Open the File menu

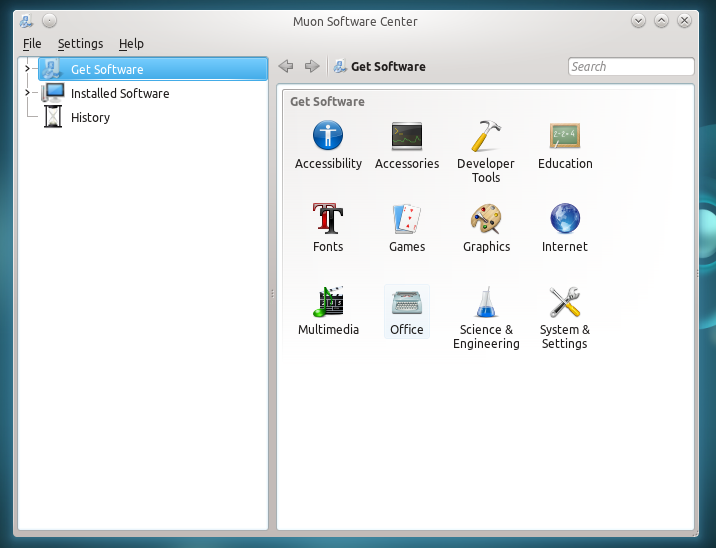tap(32, 44)
